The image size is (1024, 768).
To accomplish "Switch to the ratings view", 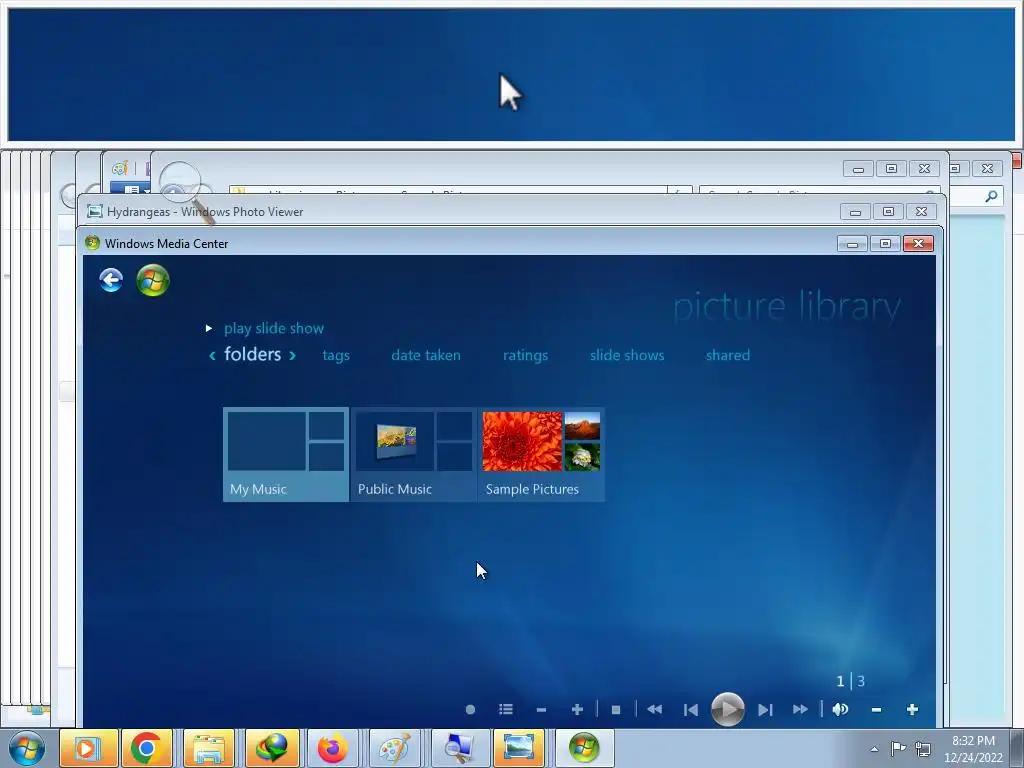I will (525, 355).
